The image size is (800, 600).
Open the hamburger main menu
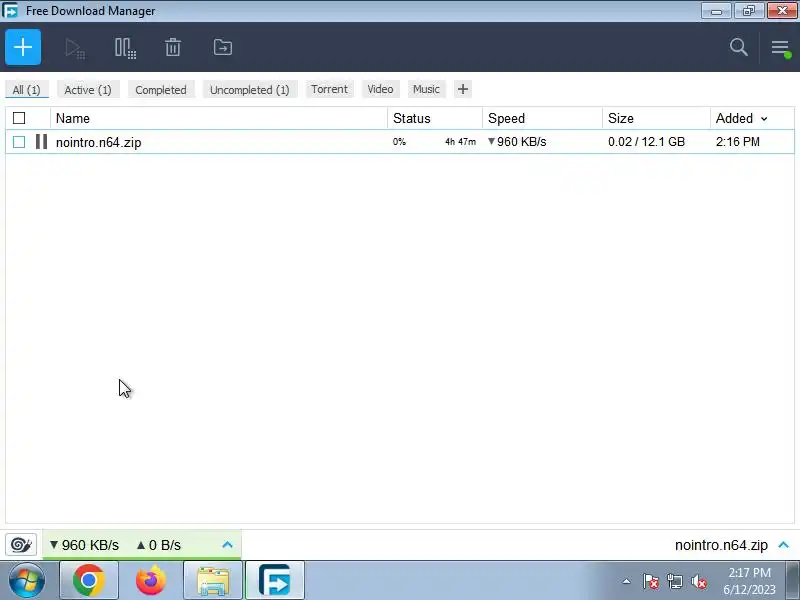pos(781,48)
